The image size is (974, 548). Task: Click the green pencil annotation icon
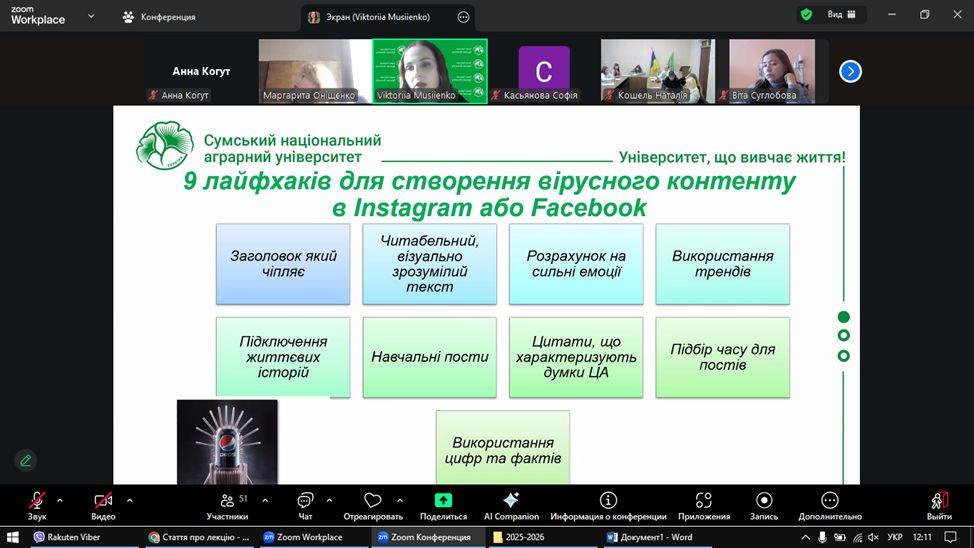pos(26,460)
